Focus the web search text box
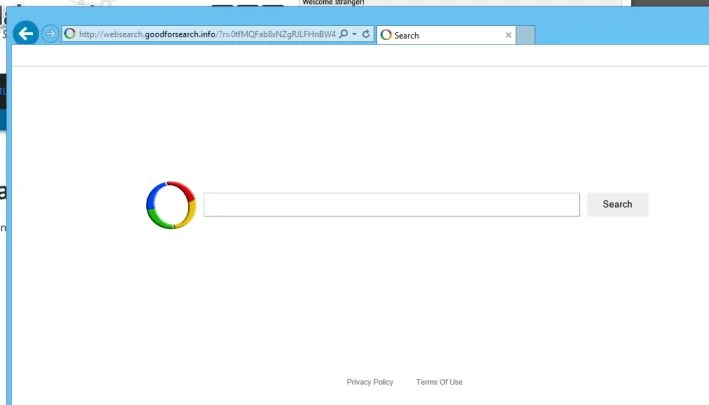 (x=392, y=205)
